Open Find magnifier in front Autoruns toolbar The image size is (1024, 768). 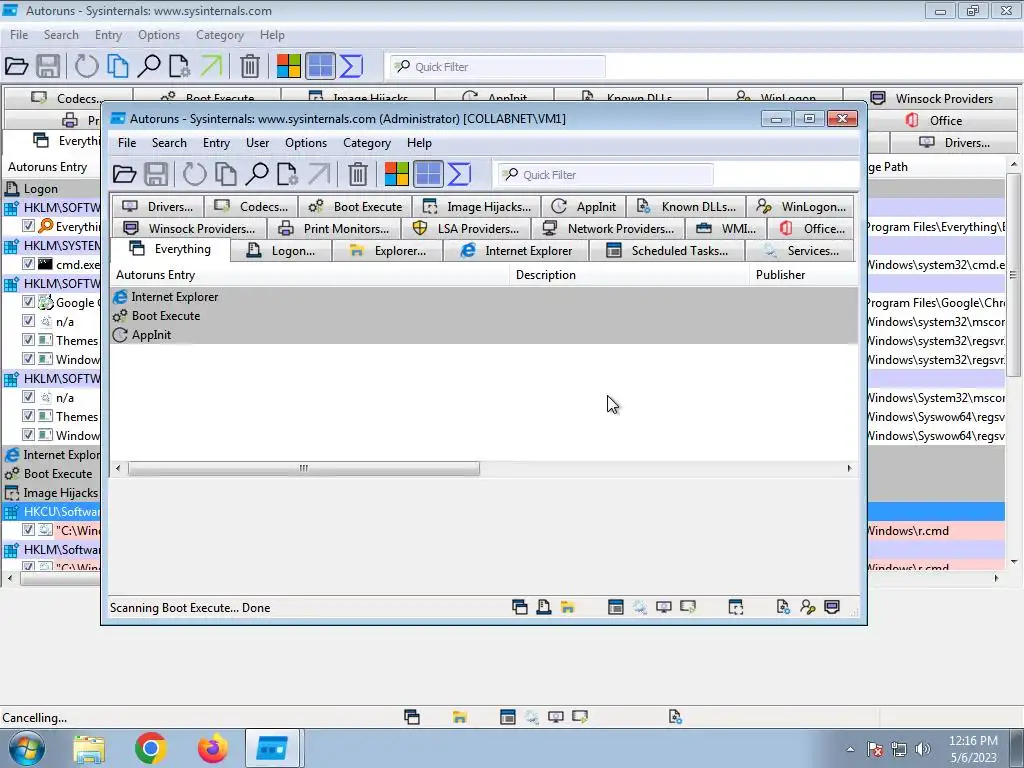257,174
